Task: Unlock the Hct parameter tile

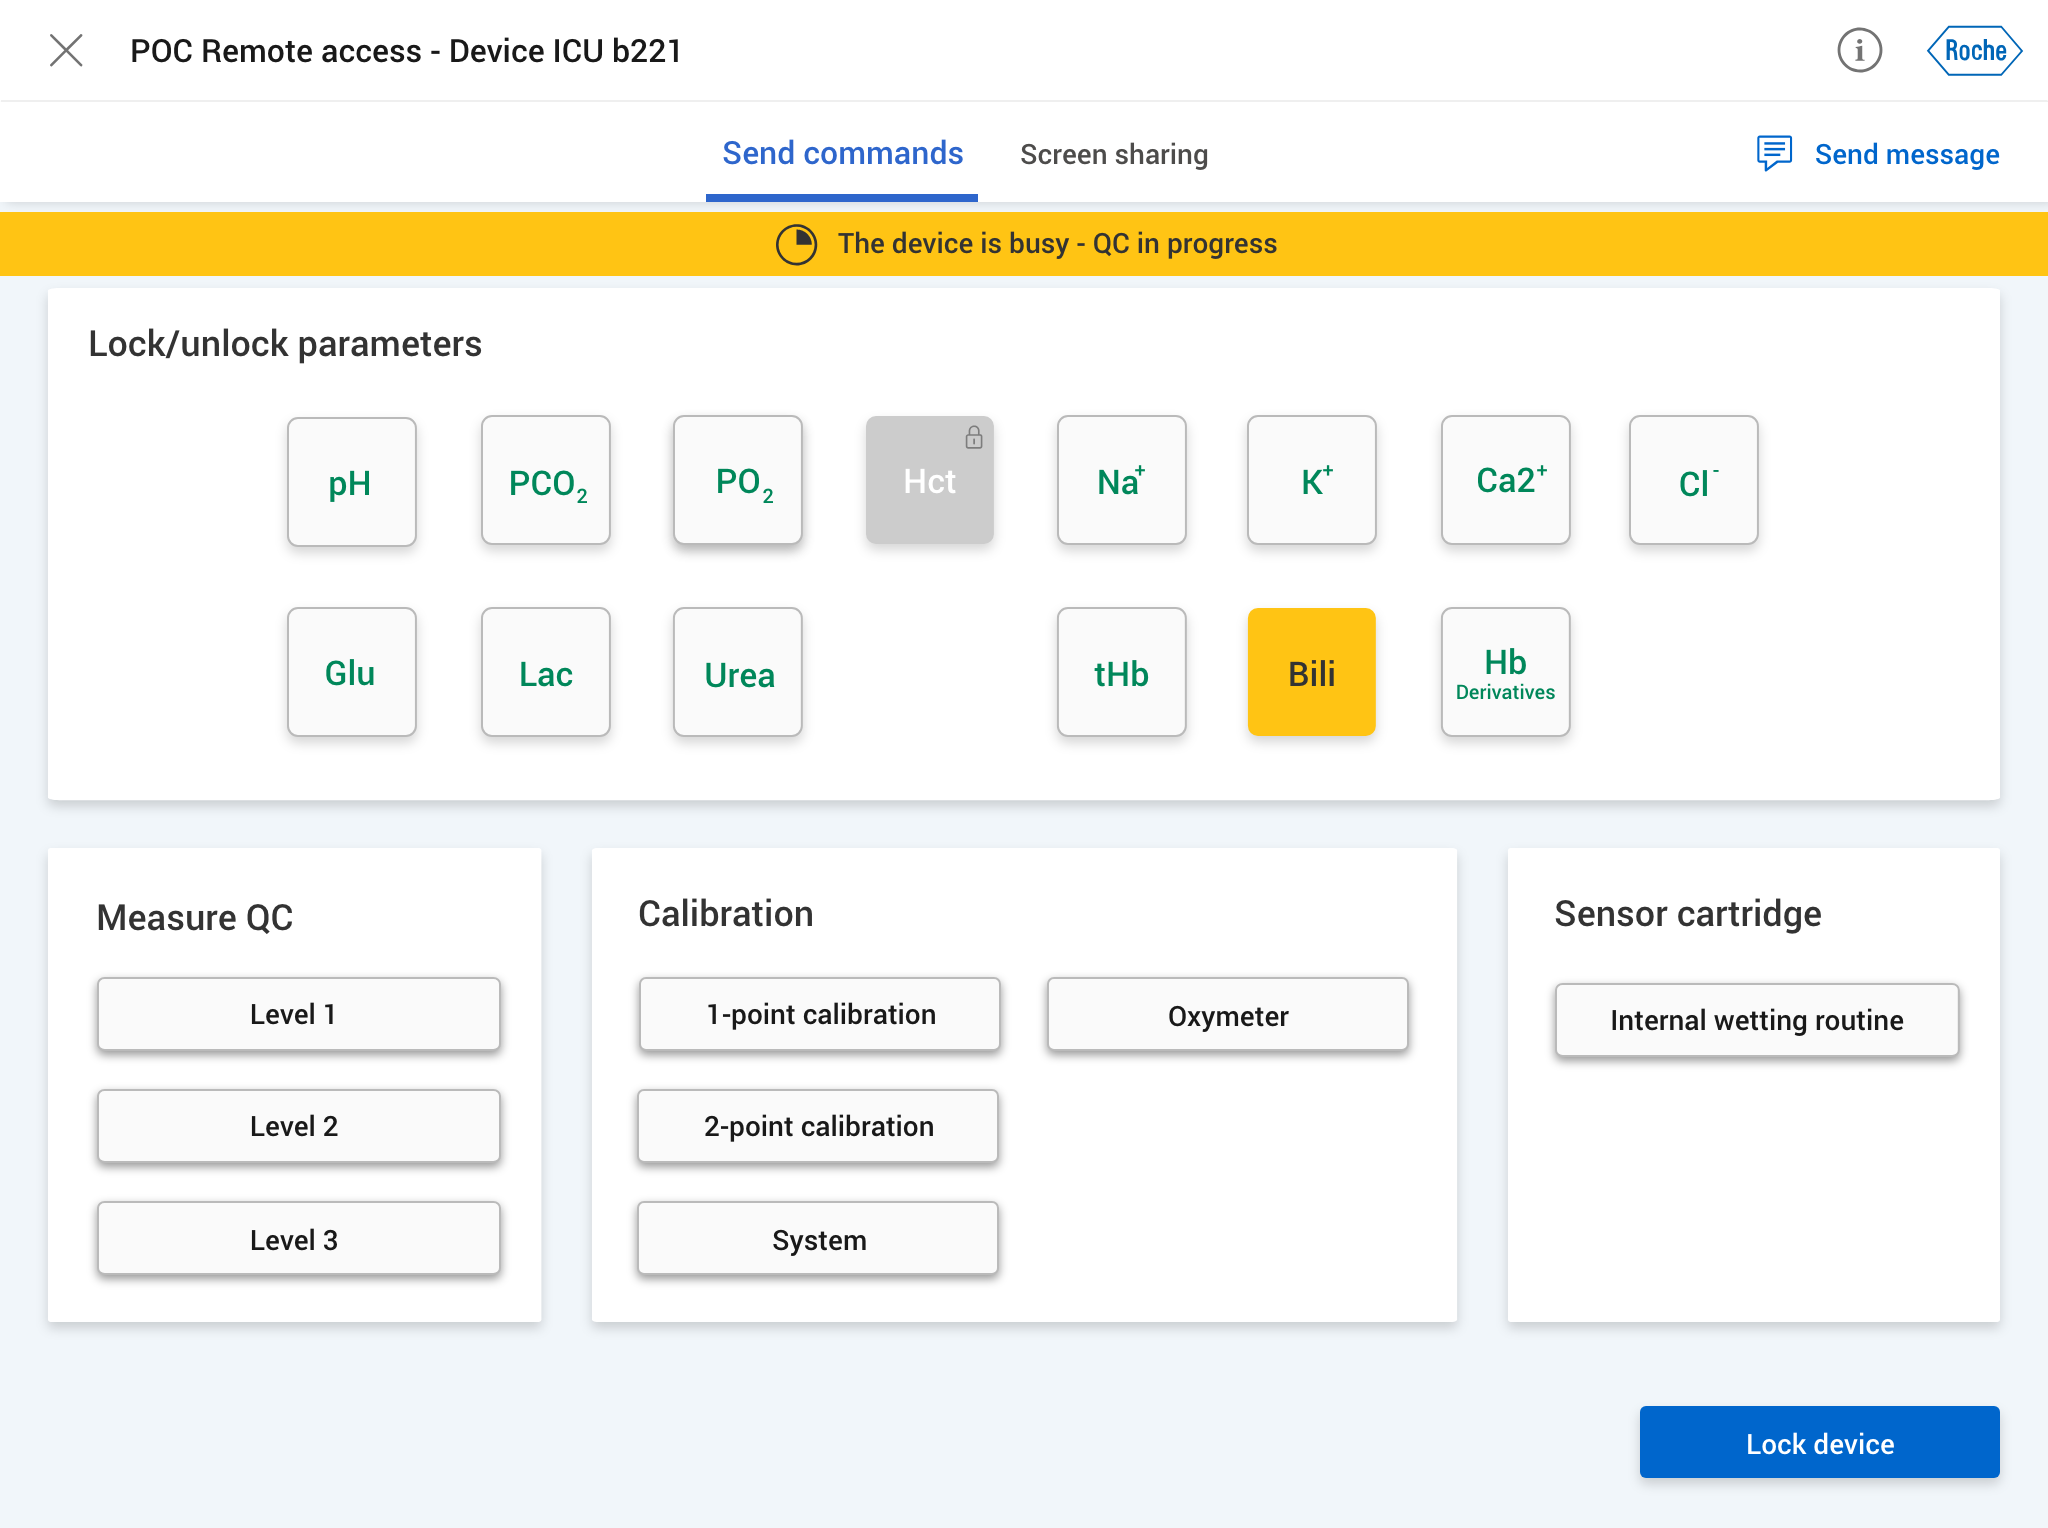Action: (x=929, y=482)
